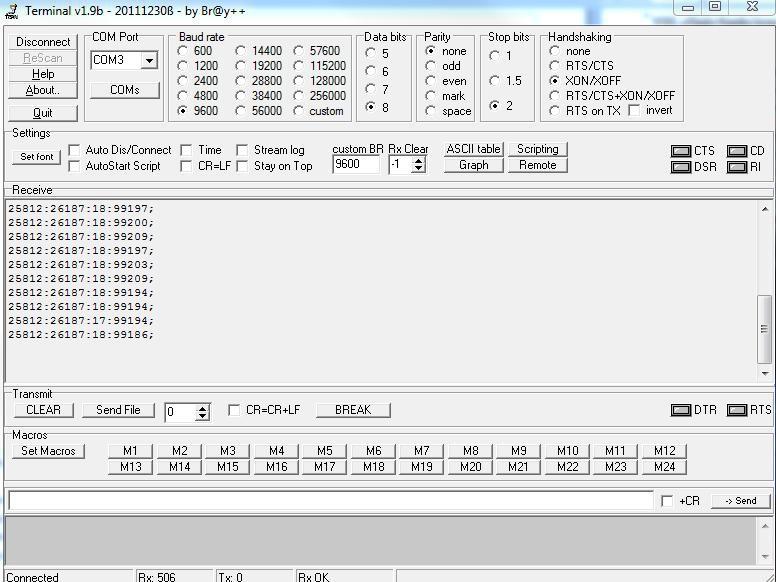This screenshot has height=582, width=776.
Task: Run macro M24
Action: [x=665, y=467]
